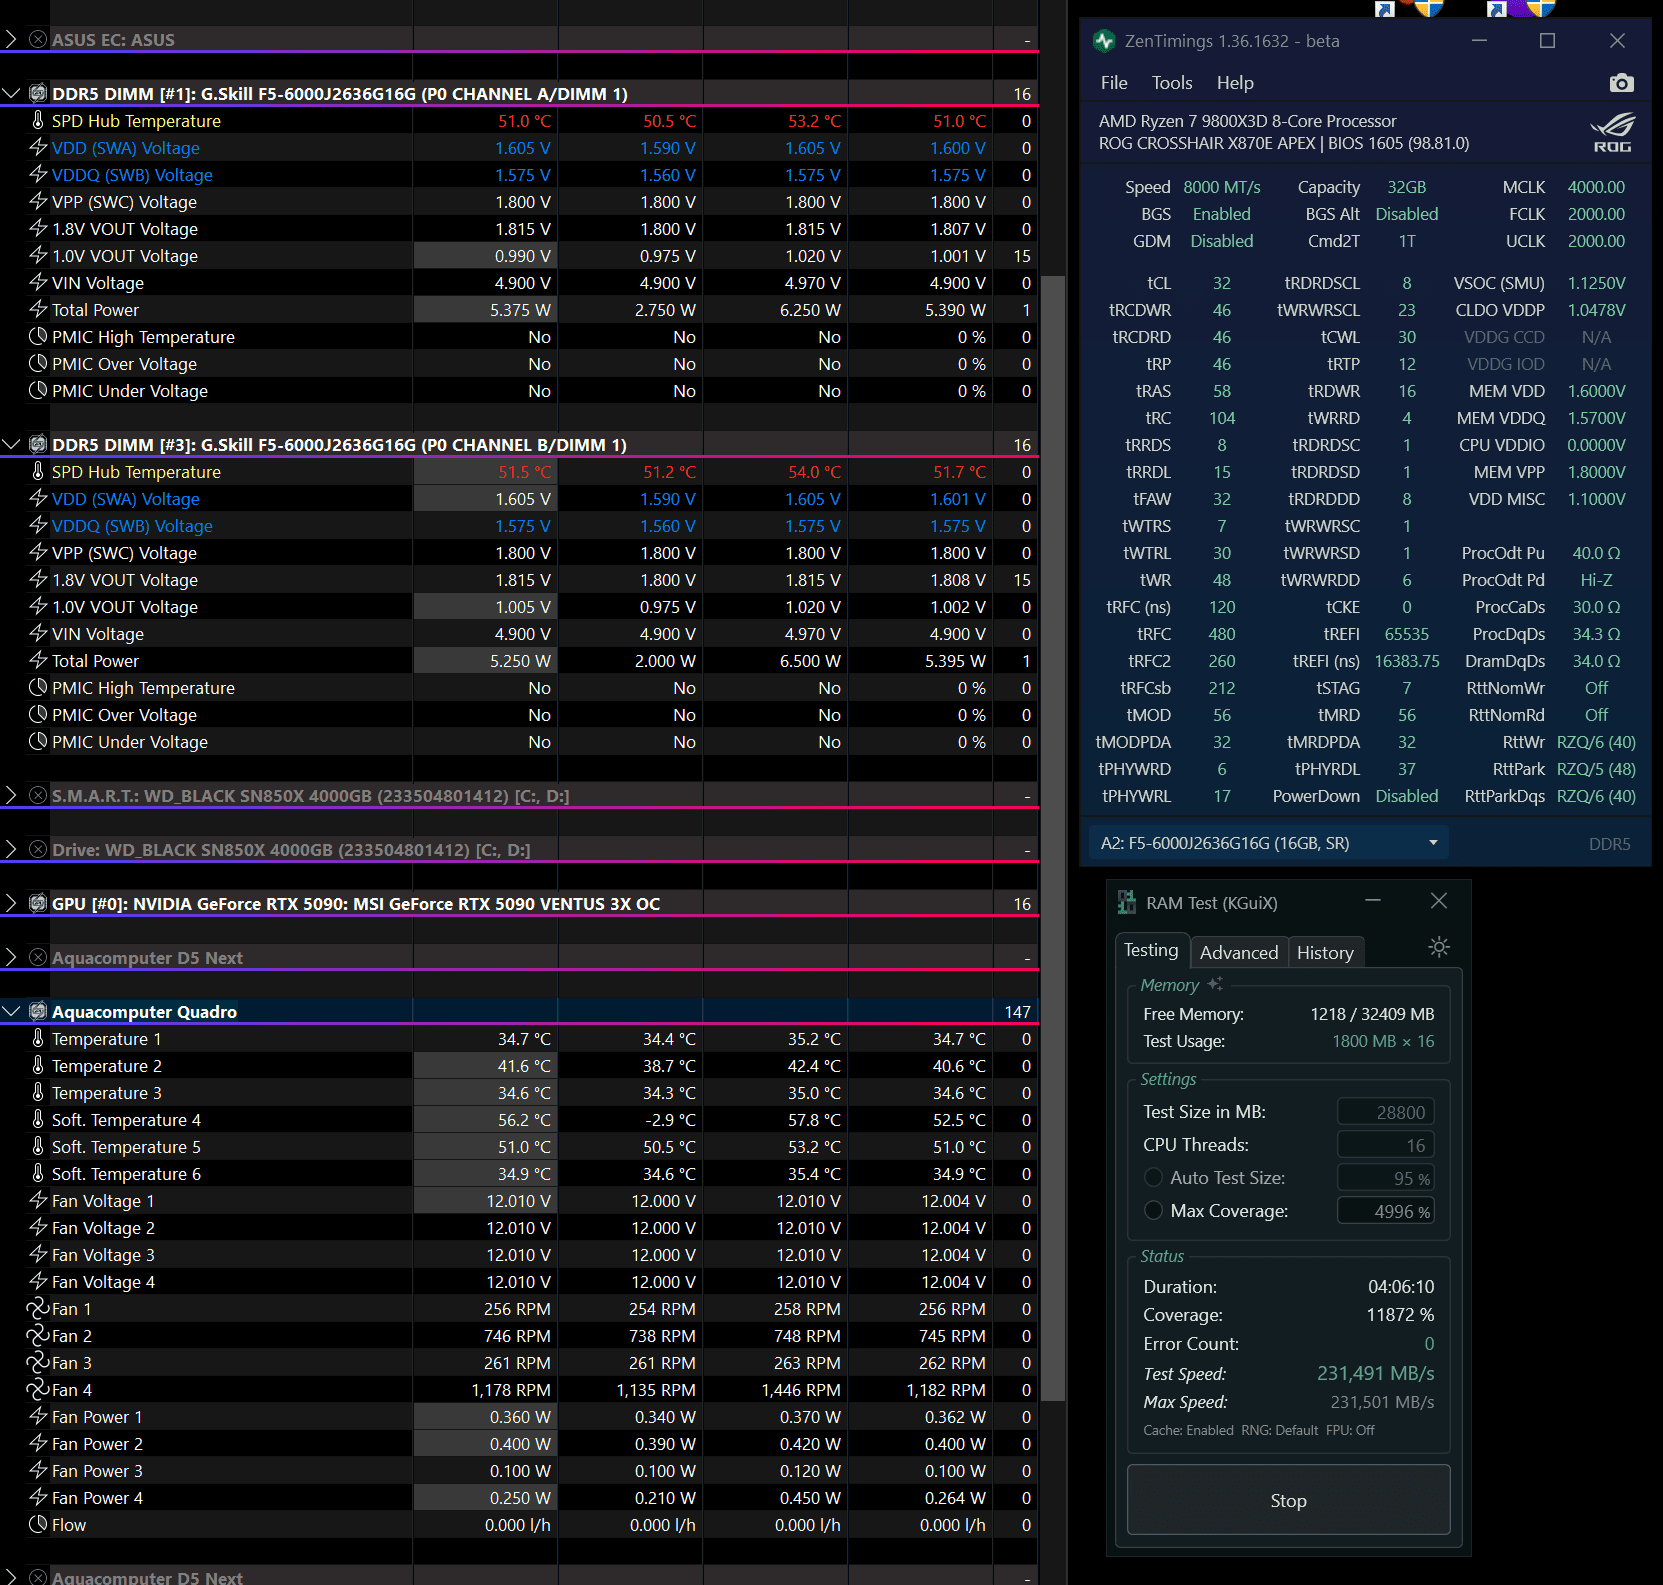Click clock icon of DIMM #1 PMIC High Temperature
1663x1585 pixels.
click(38, 336)
